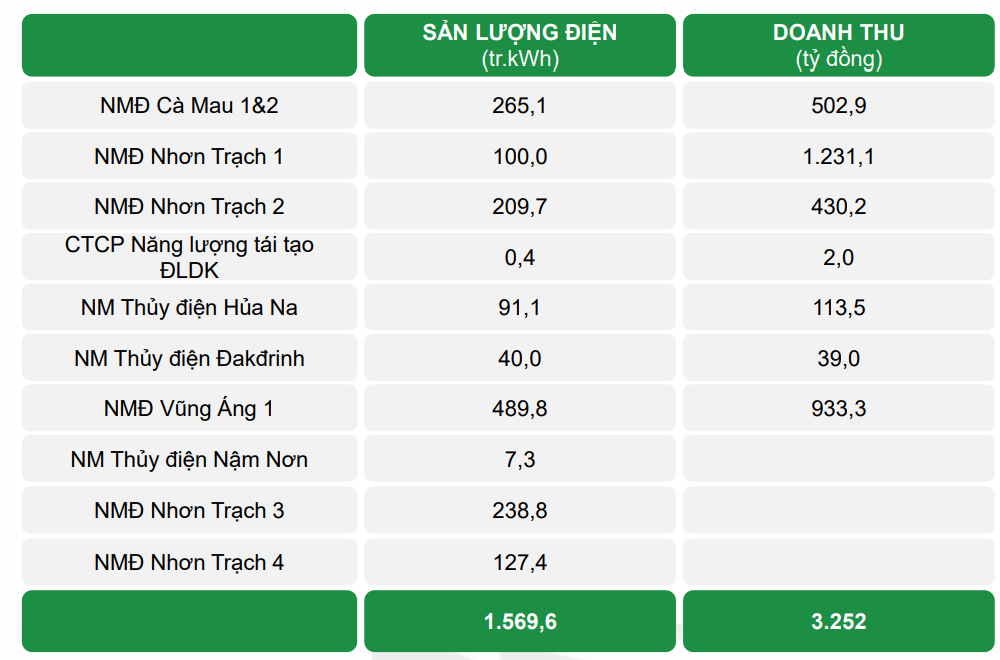Select the NMĐ Vũng Áng 1 label
Viewport: 1000px width, 660px height.
[189, 409]
